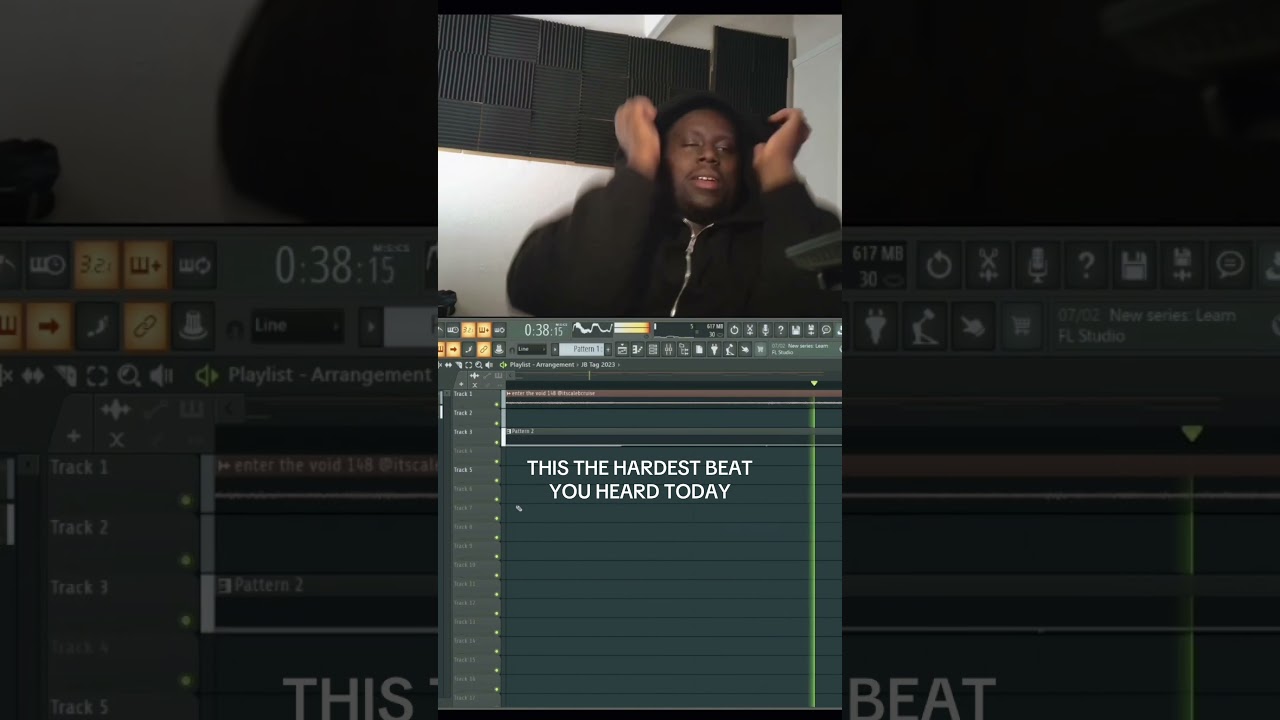Click the orange output peak meter
The height and width of the screenshot is (720, 1280).
[632, 328]
